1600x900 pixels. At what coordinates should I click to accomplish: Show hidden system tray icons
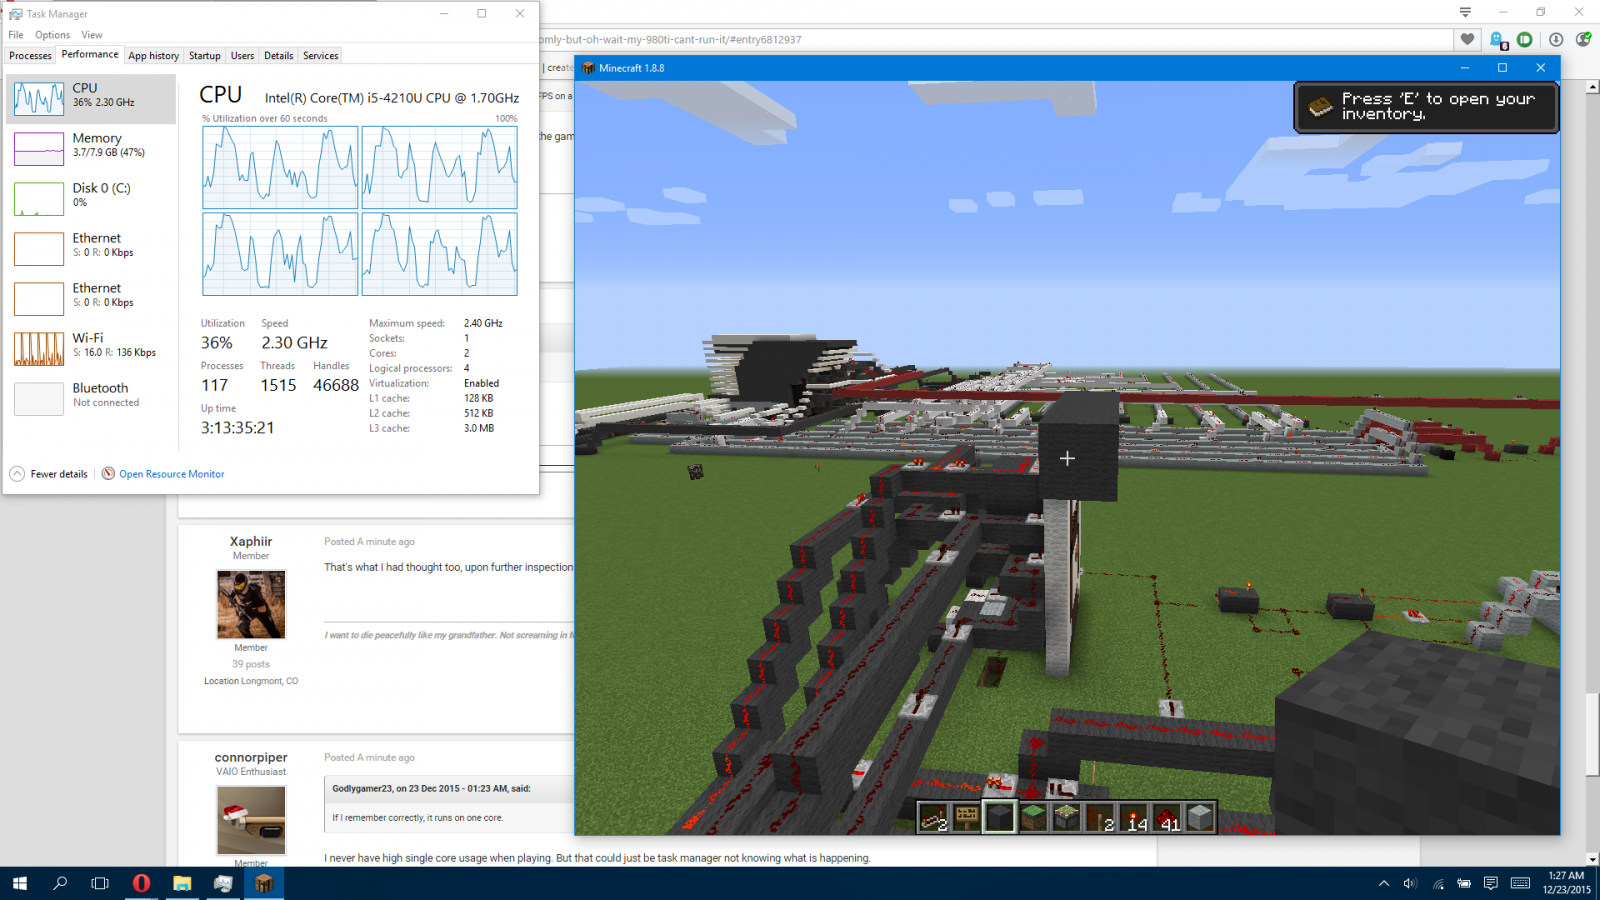point(1384,883)
